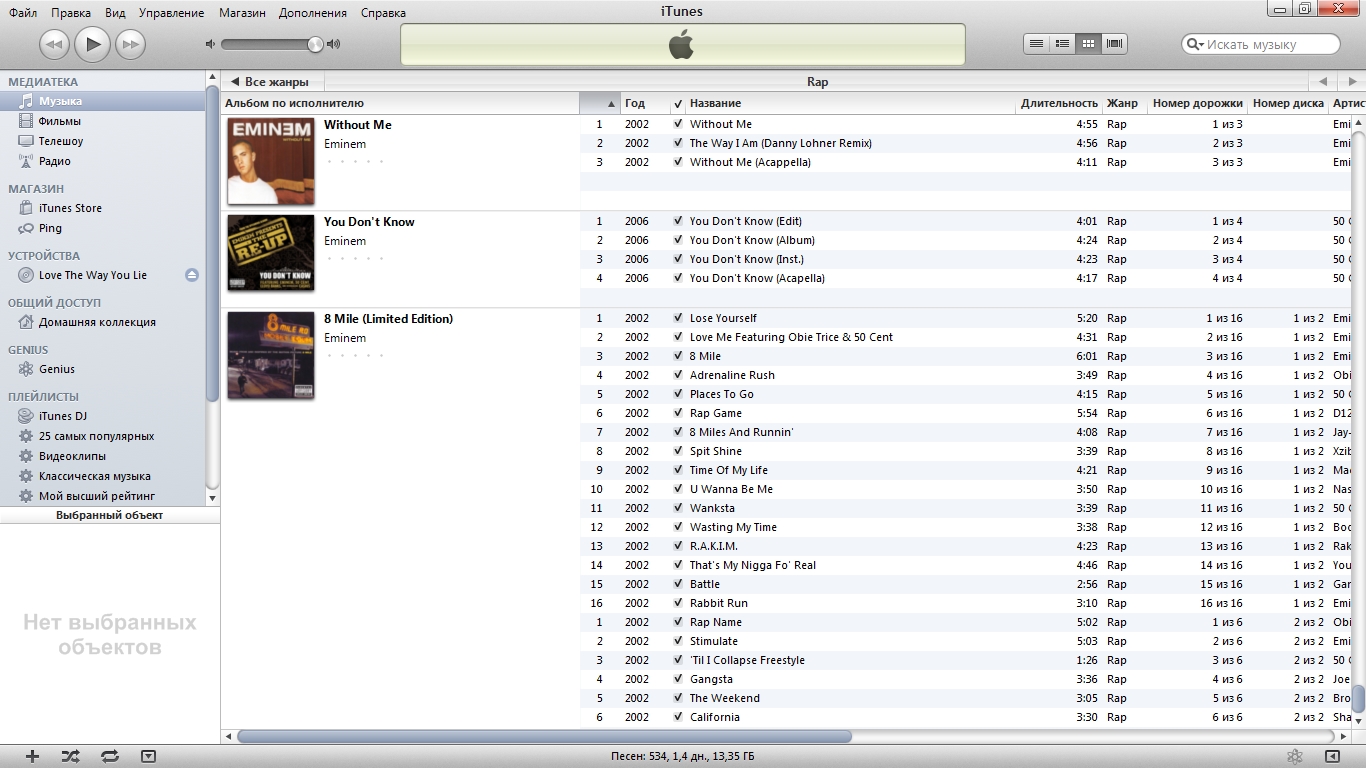Start playback with the Play button
Screen dimensions: 1366x768
tap(92, 43)
